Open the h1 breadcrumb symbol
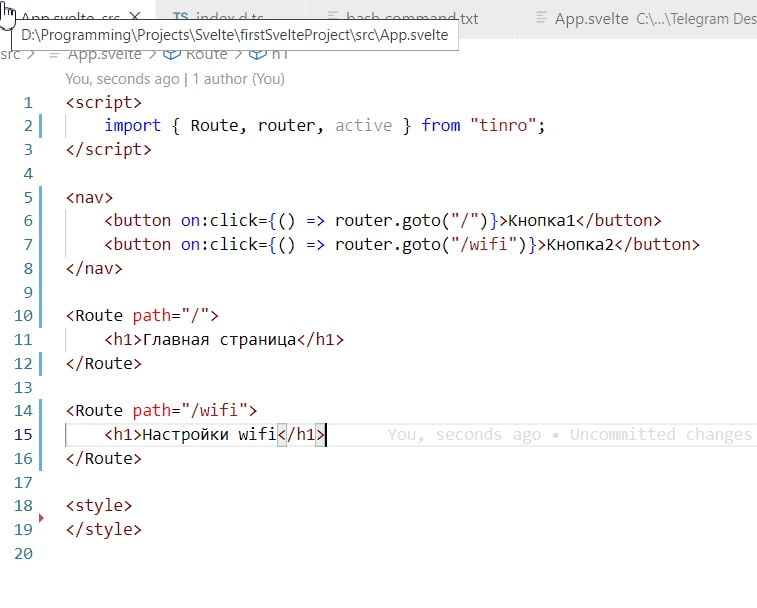The image size is (757, 608). (268, 54)
